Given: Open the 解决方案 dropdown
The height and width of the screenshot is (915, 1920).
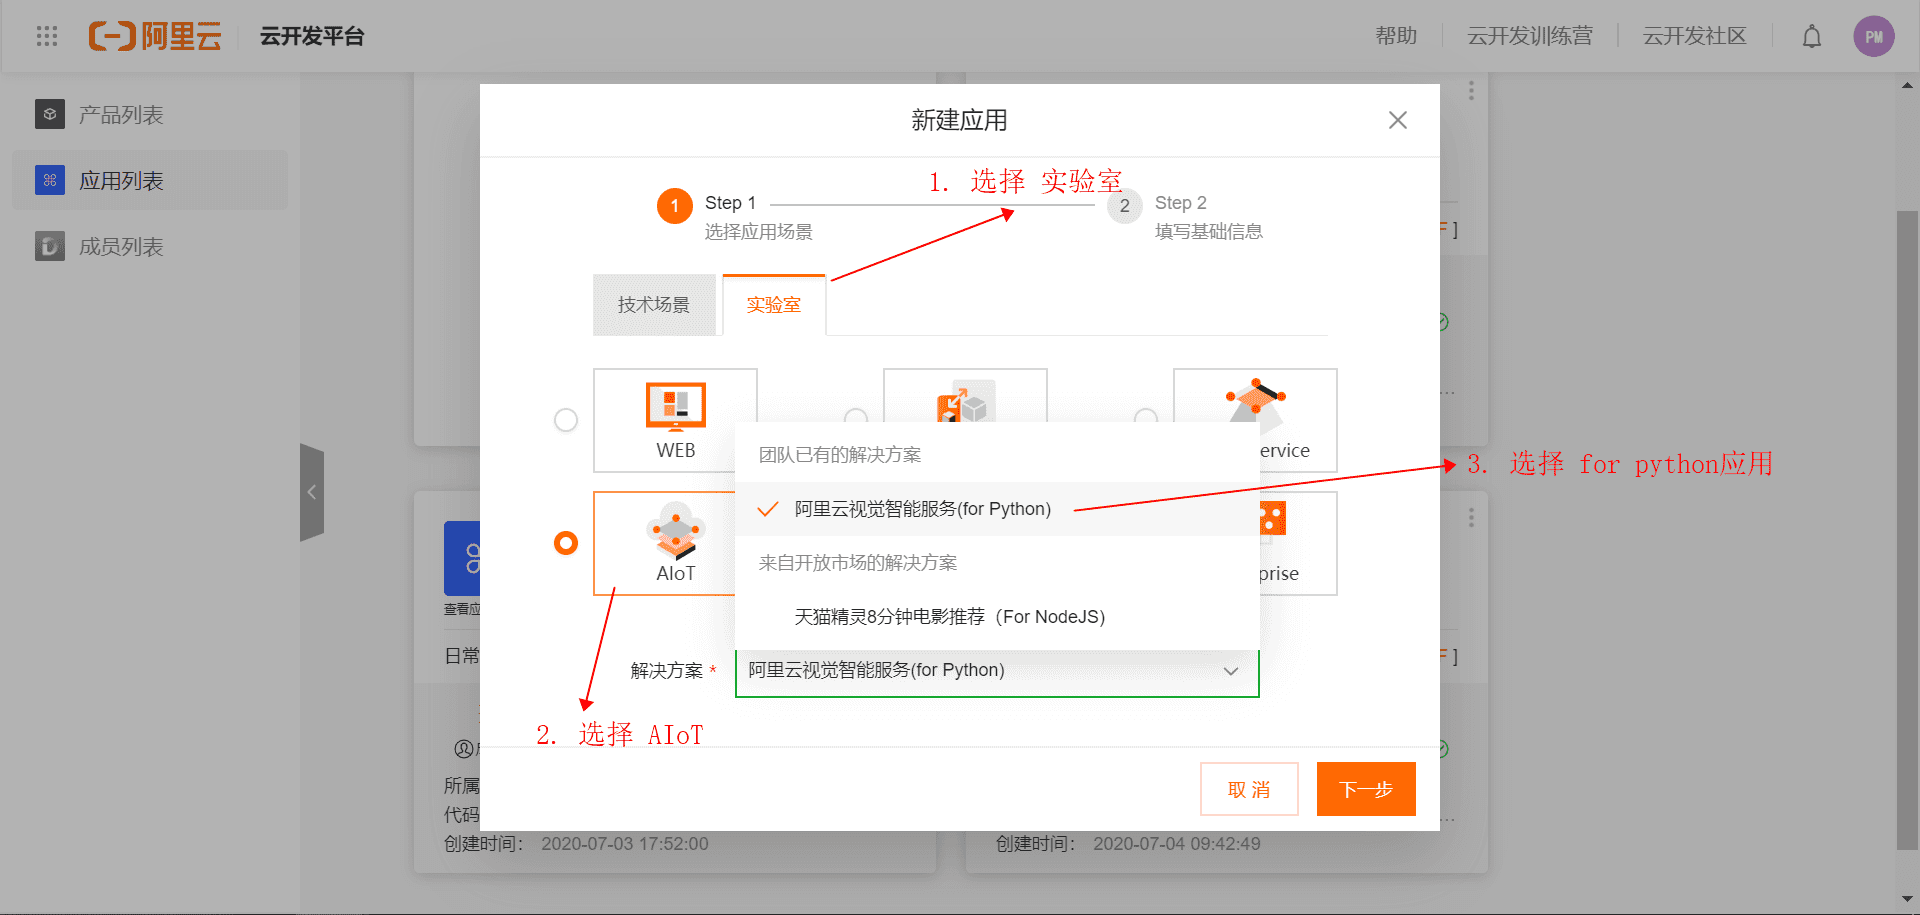Looking at the screenshot, I should click(x=997, y=671).
